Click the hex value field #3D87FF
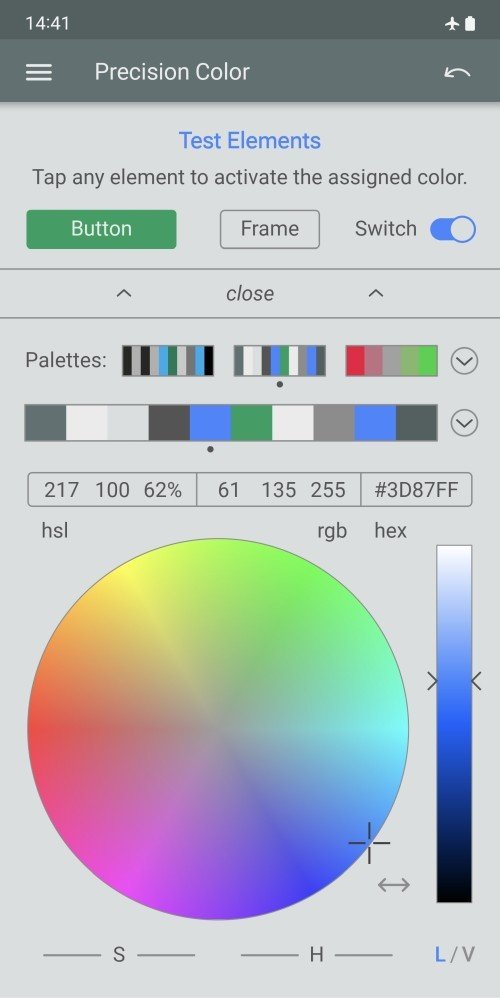 coord(416,489)
